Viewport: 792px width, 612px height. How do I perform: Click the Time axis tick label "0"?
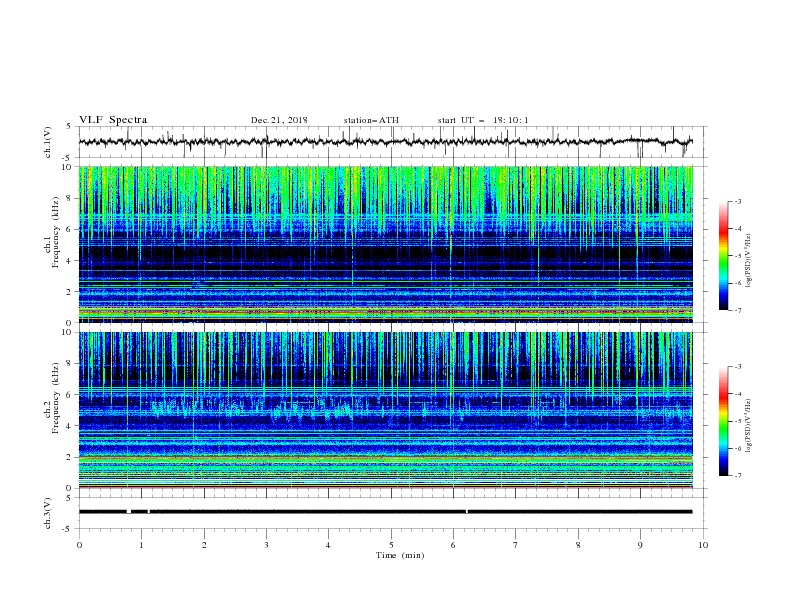pos(79,545)
